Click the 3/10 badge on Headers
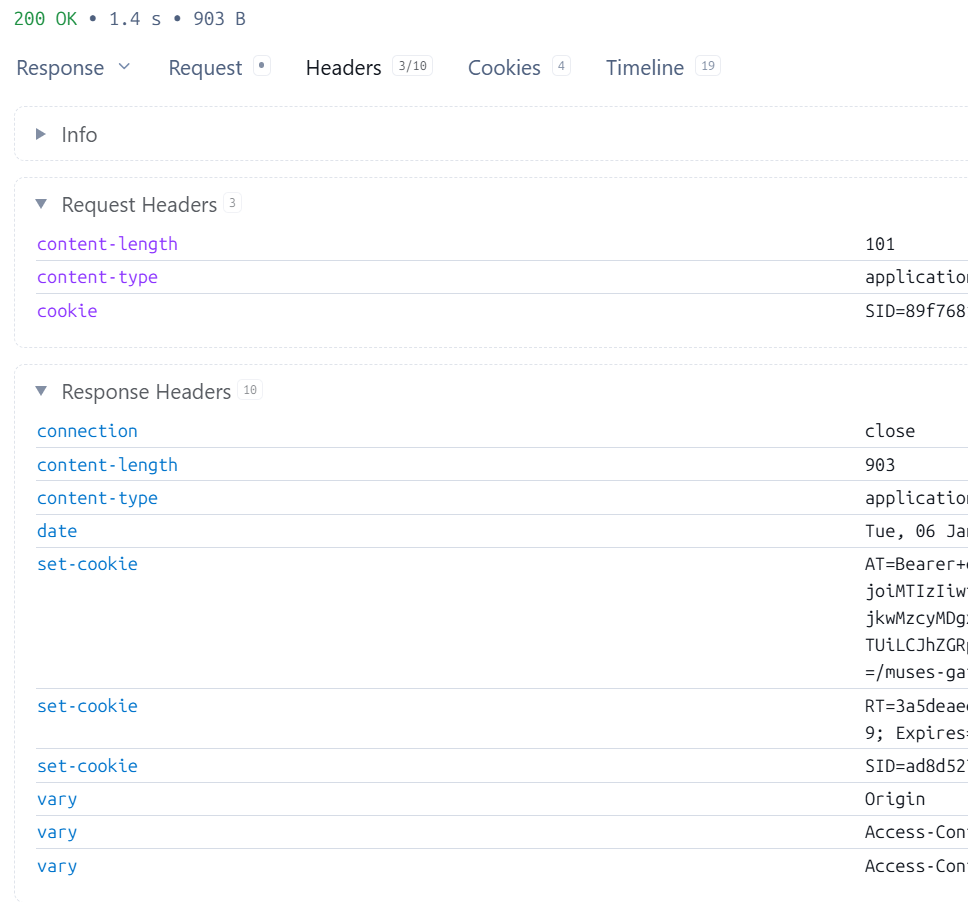The width and height of the screenshot is (968, 902). 412,67
